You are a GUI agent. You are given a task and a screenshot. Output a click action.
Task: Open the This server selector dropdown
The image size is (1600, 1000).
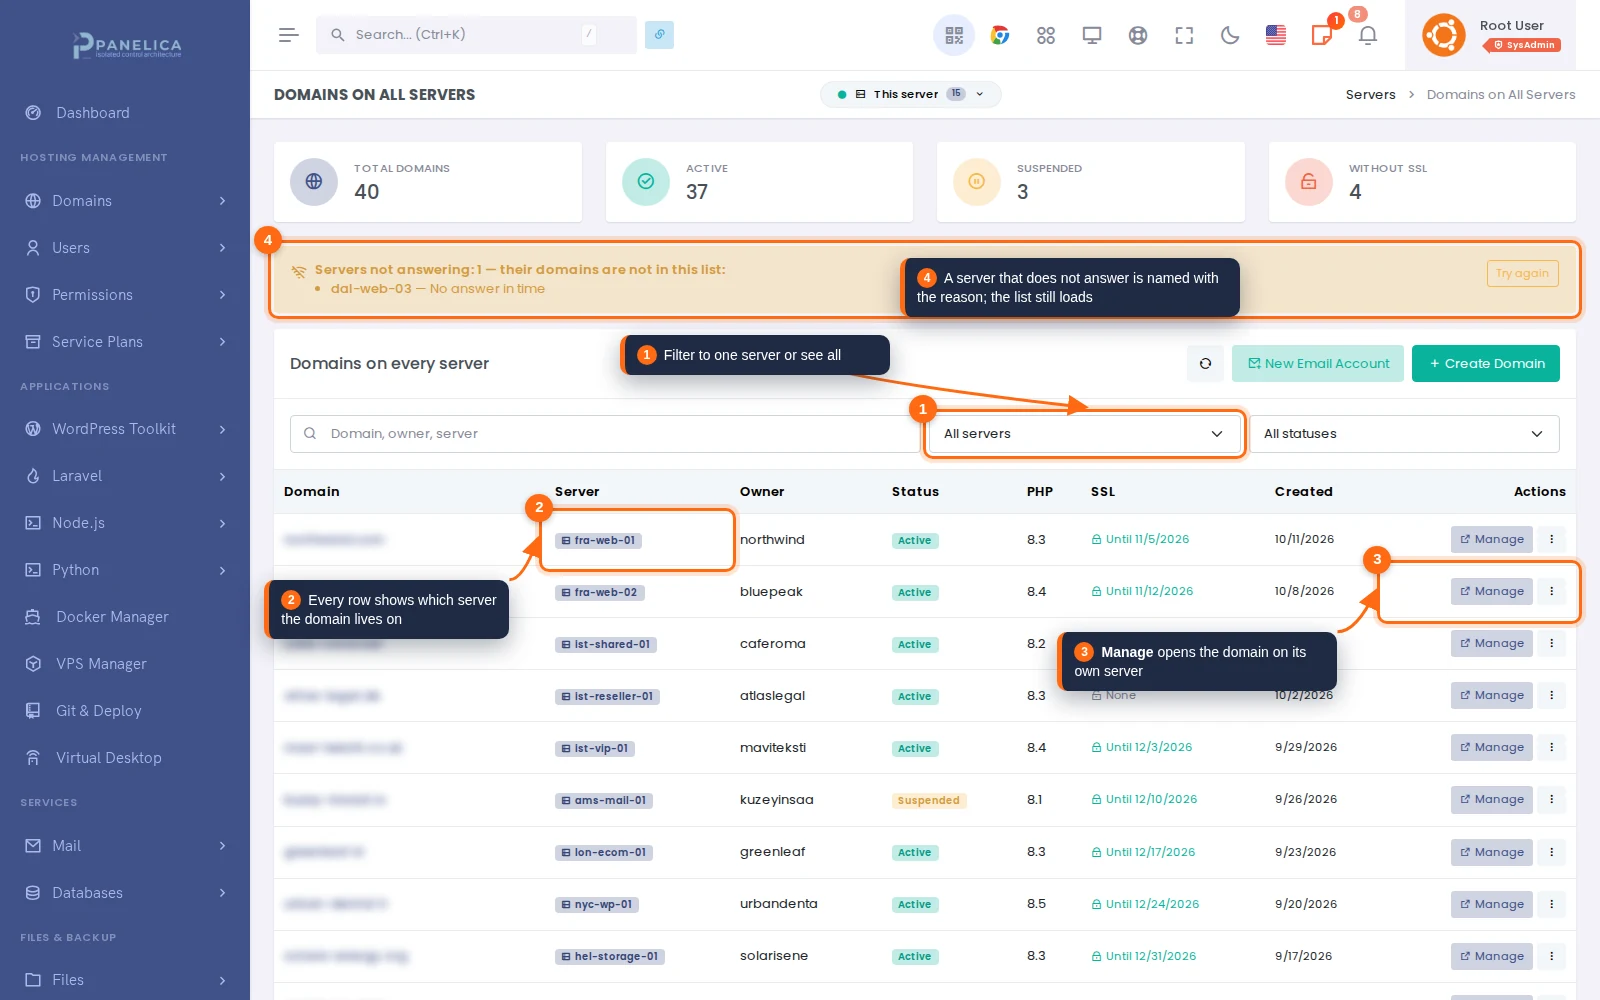point(910,94)
